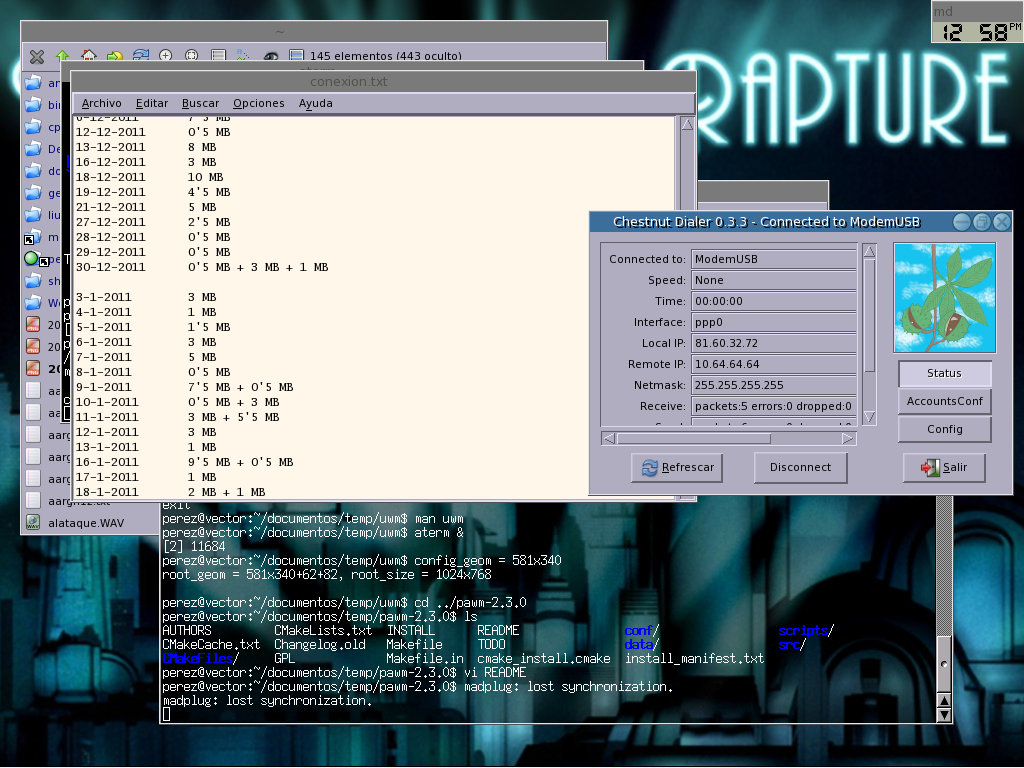
Task: Click the dialer vertical scrollbar thumb
Action: [869, 315]
